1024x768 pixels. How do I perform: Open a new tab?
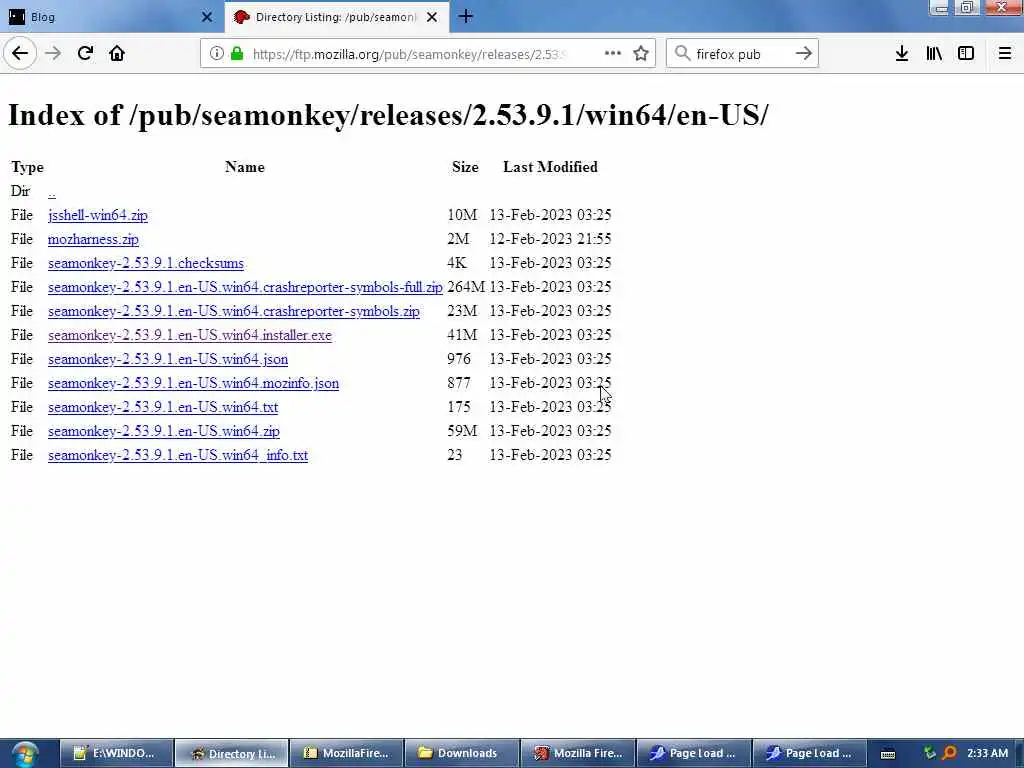click(x=466, y=16)
